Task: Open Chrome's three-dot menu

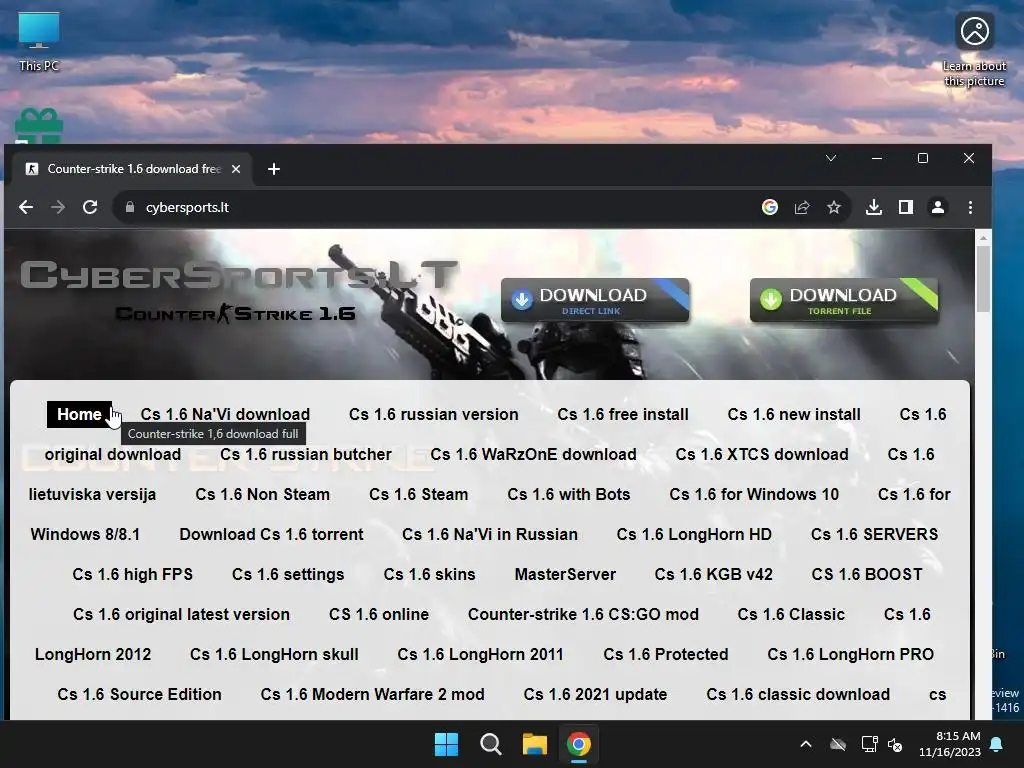Action: (970, 207)
